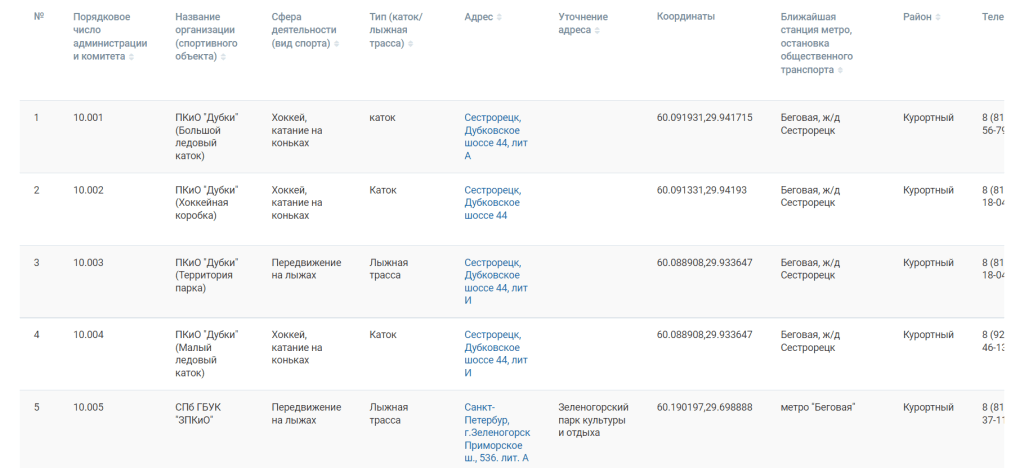The width and height of the screenshot is (1024, 468).
Task: Sort by Ближайшая станция метро icon
Action: (x=840, y=70)
